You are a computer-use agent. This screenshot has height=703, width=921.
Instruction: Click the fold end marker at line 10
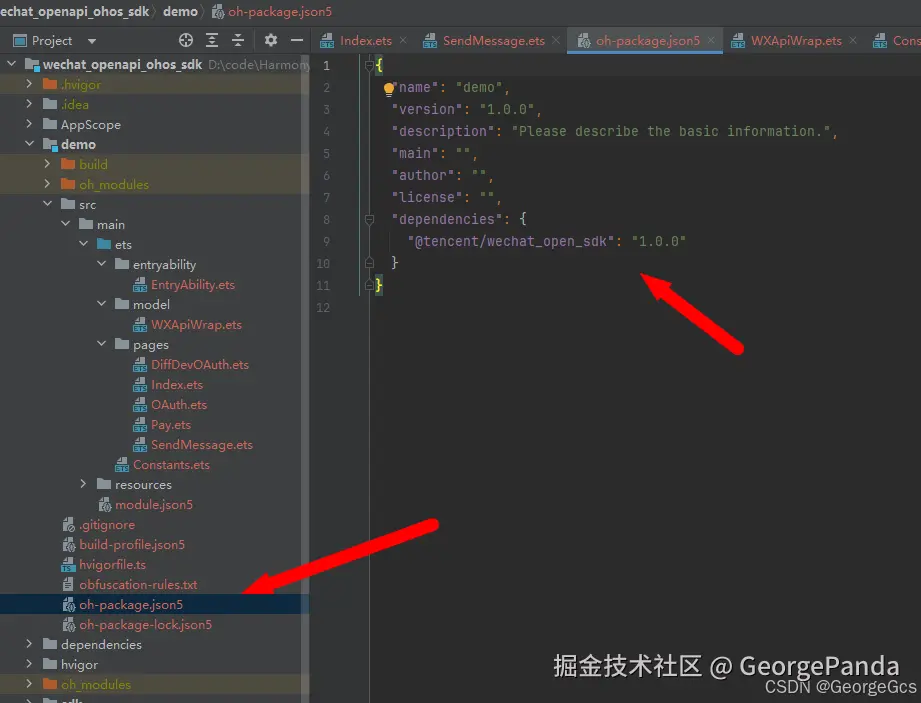(369, 263)
